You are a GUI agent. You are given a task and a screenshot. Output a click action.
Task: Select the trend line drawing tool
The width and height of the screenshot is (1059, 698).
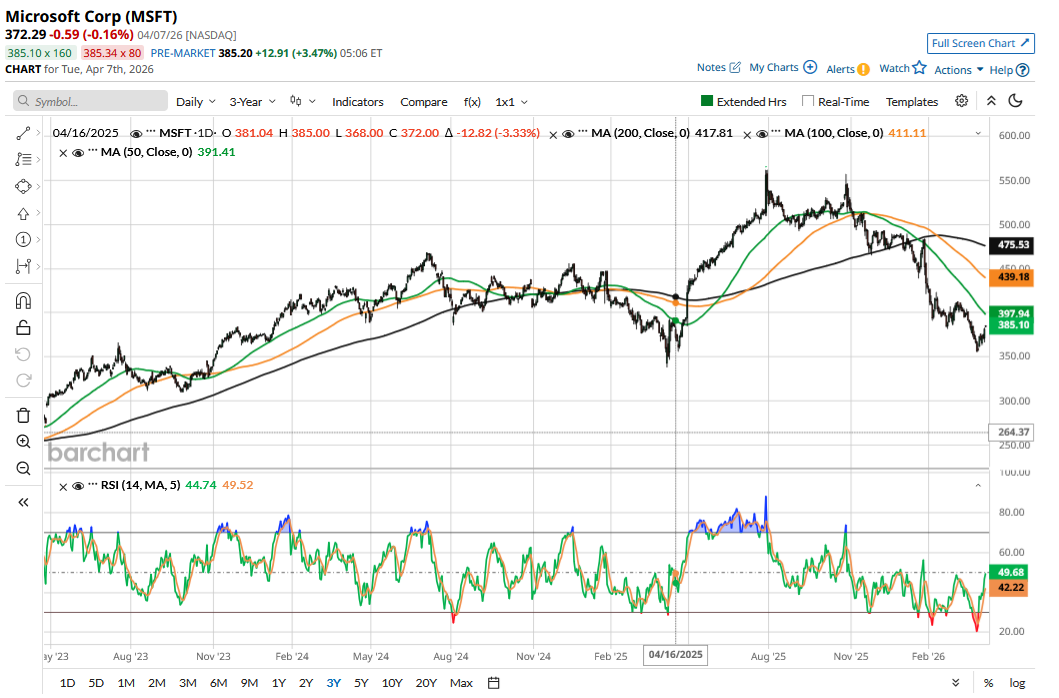coord(23,133)
